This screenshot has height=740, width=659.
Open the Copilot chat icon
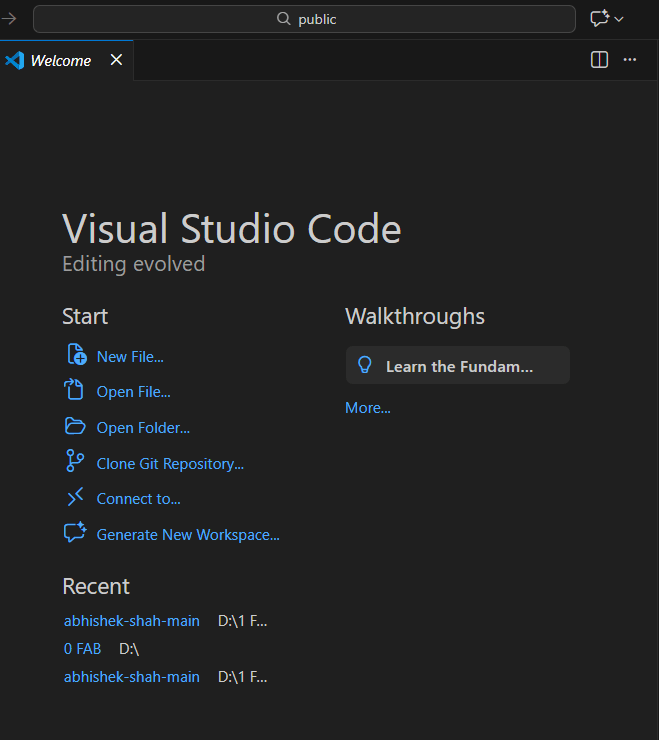click(x=600, y=19)
